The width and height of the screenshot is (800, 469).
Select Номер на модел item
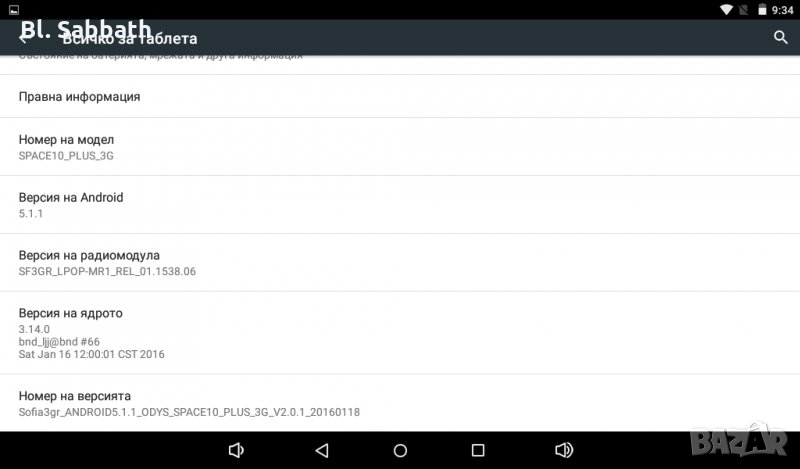(x=400, y=147)
